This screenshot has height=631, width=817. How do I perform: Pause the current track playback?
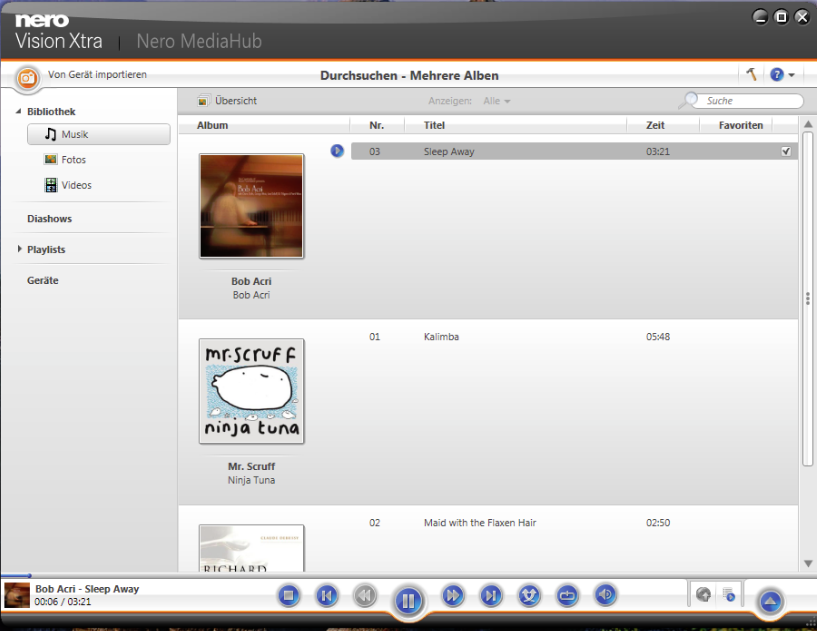(x=408, y=600)
